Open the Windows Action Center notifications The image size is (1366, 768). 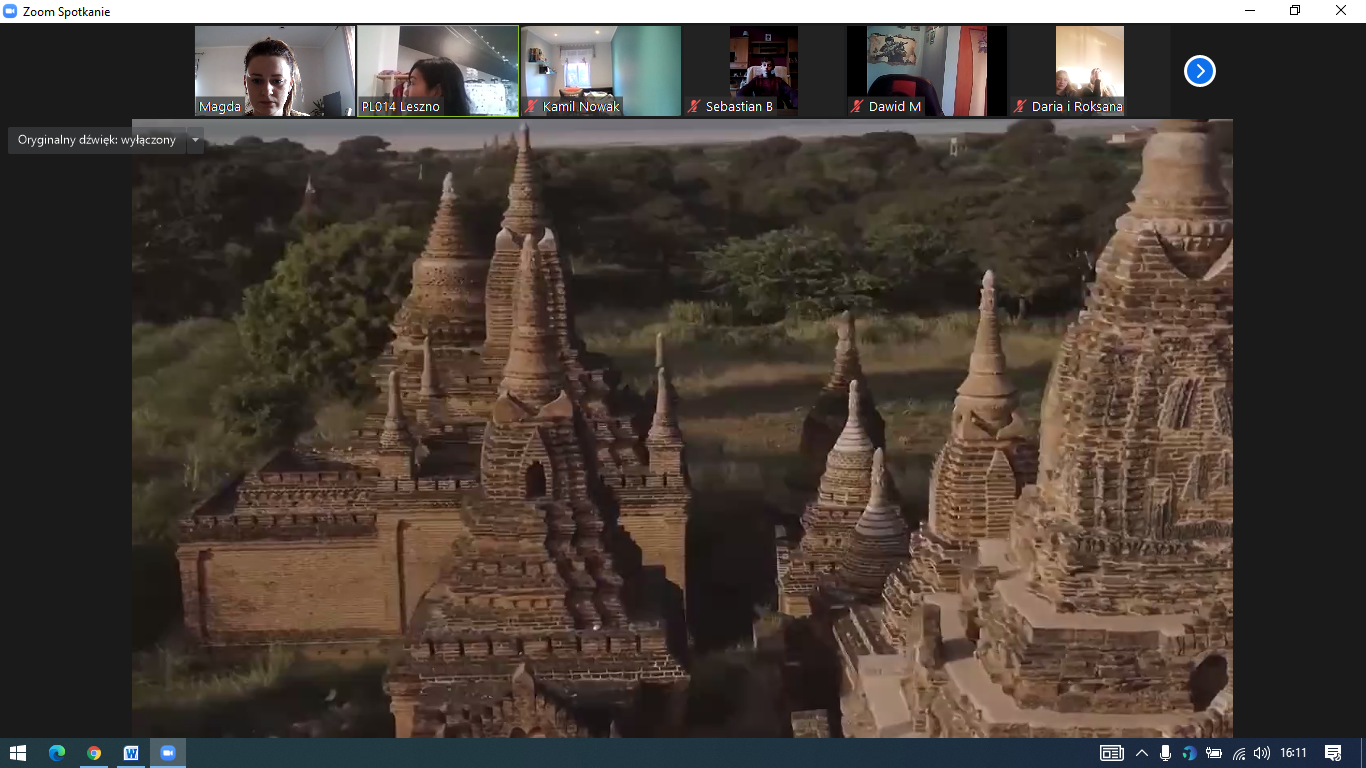pyautogui.click(x=1333, y=753)
